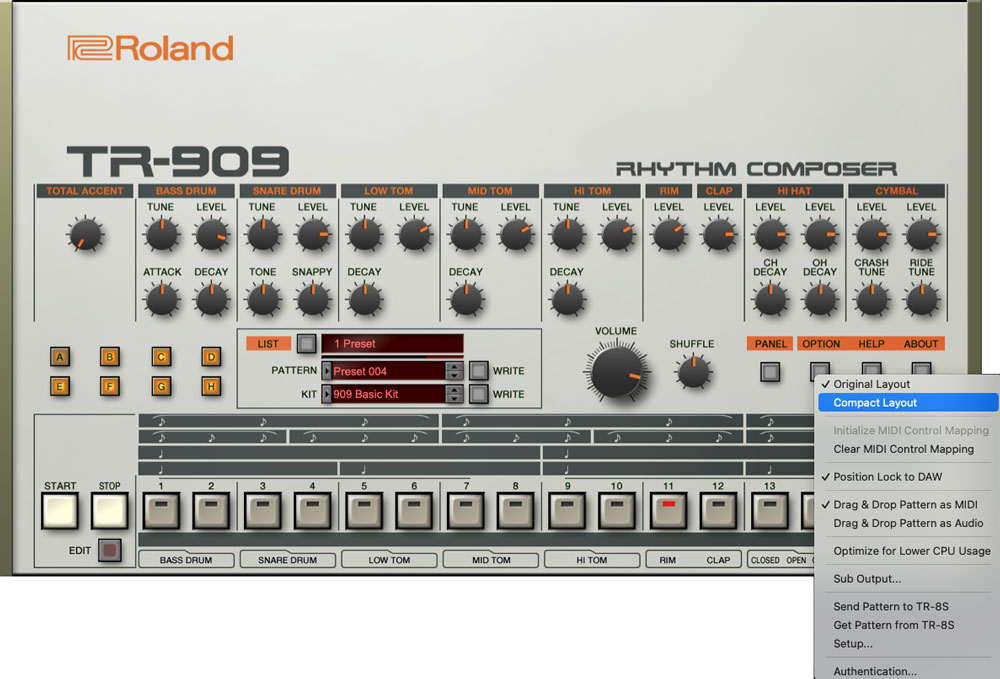
Task: Toggle step 5 button
Action: point(364,511)
